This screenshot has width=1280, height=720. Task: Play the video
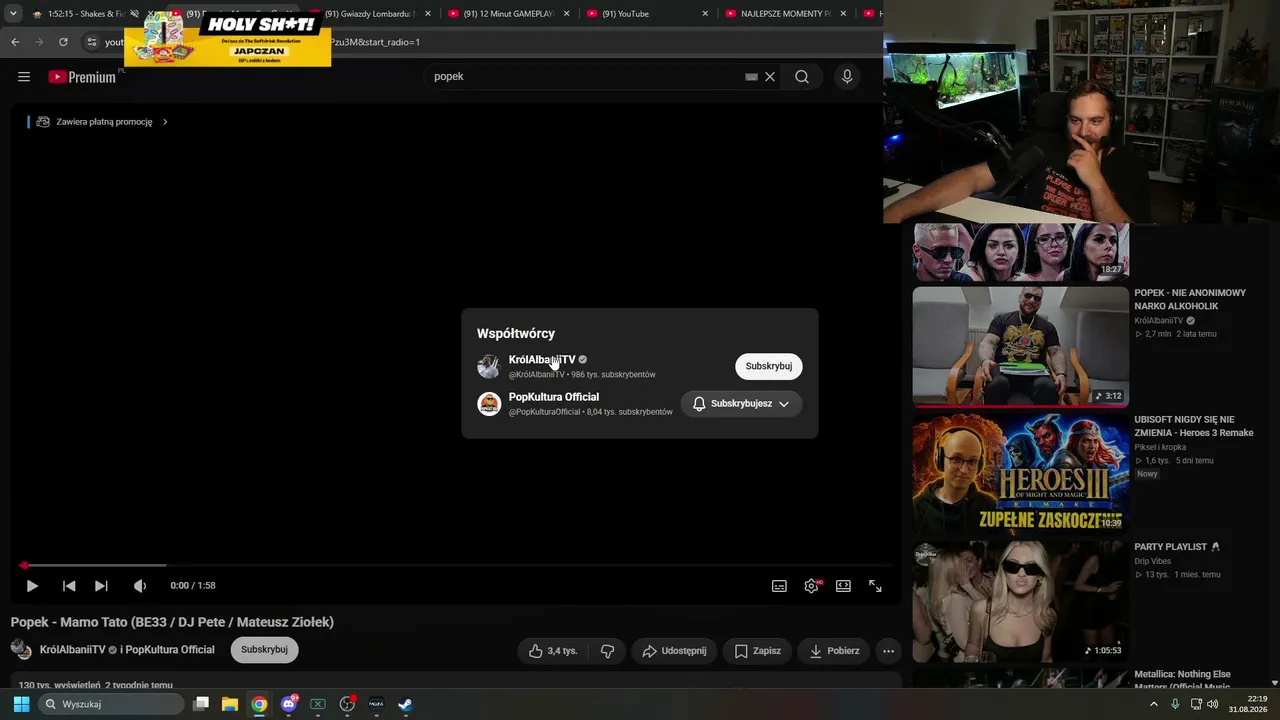32,586
